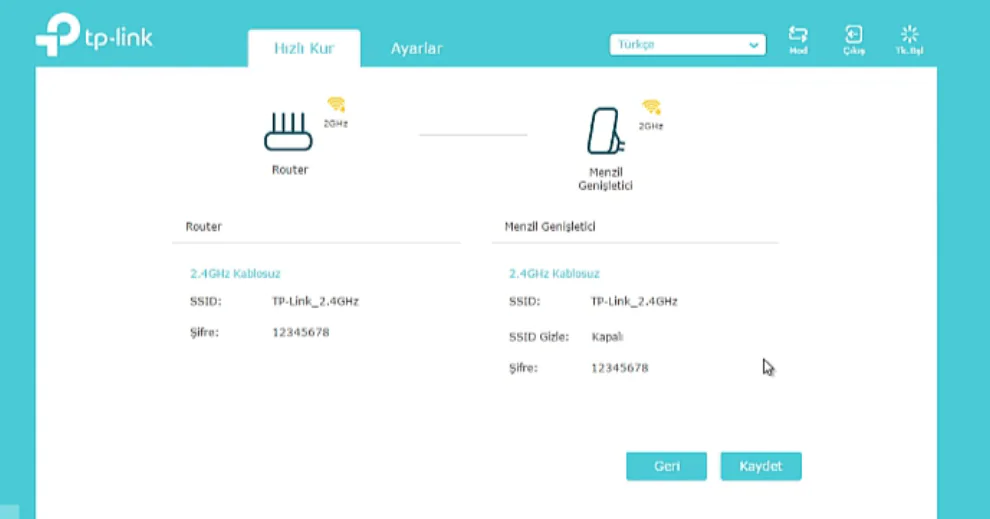Click the extender's Şifre value 12345678
This screenshot has height=519, width=990.
(619, 368)
